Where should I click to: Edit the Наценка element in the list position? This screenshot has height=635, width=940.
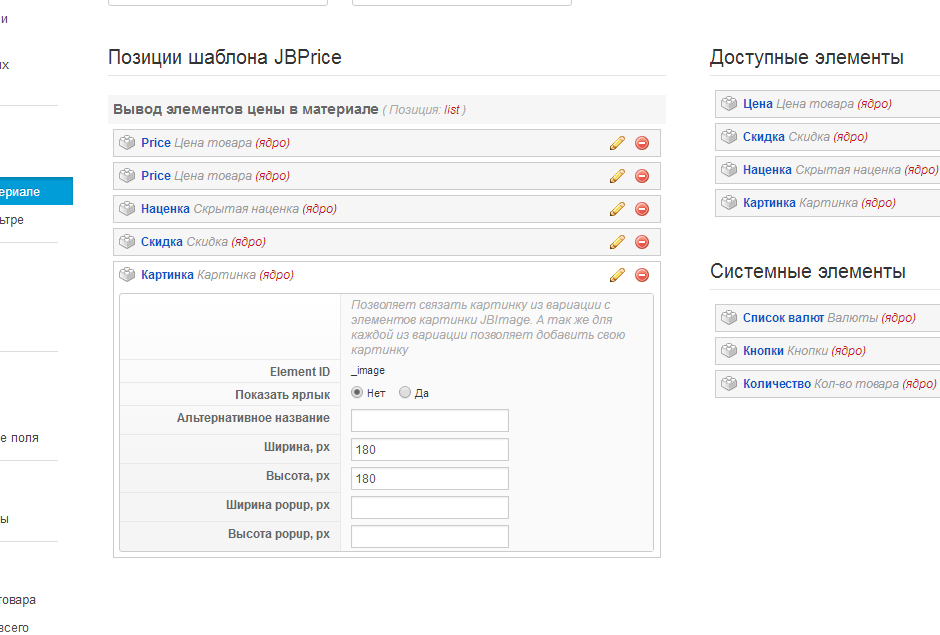tap(617, 209)
